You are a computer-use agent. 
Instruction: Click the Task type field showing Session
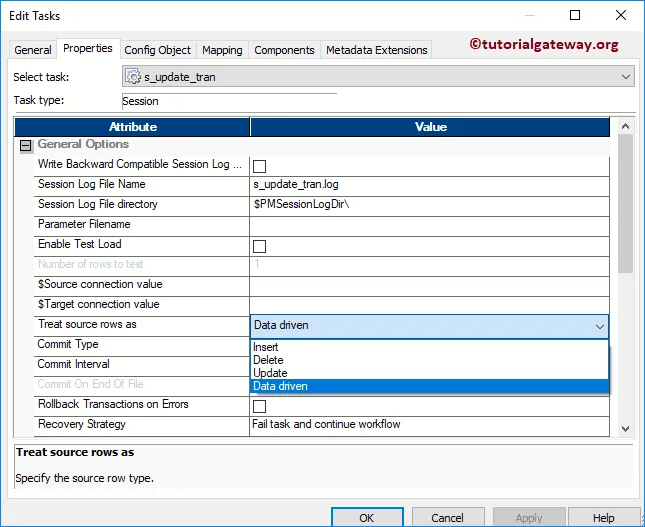pyautogui.click(x=229, y=101)
